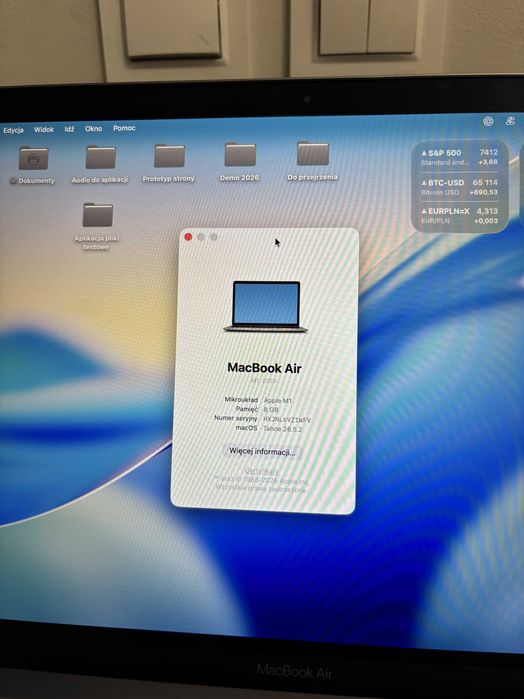This screenshot has width=524, height=699.
Task: Open the Pomoc menu
Action: click(124, 128)
